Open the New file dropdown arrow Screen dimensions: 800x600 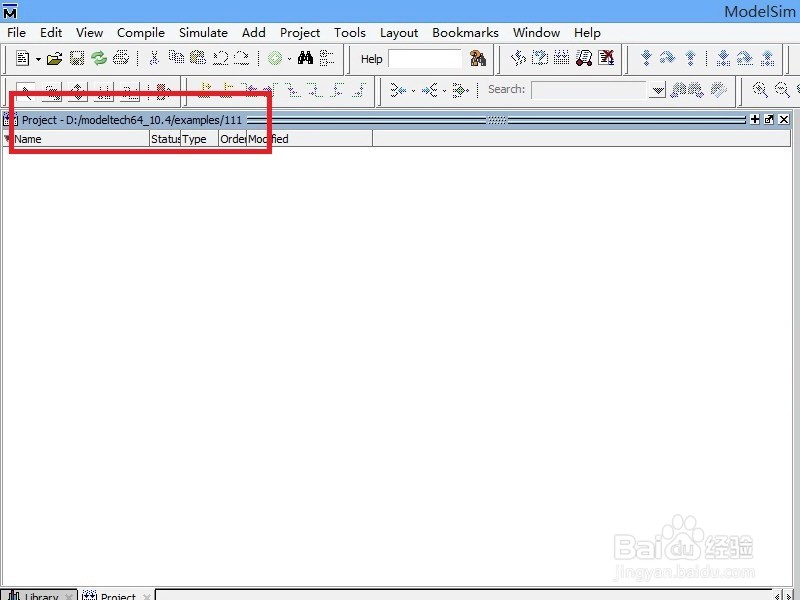click(x=38, y=59)
